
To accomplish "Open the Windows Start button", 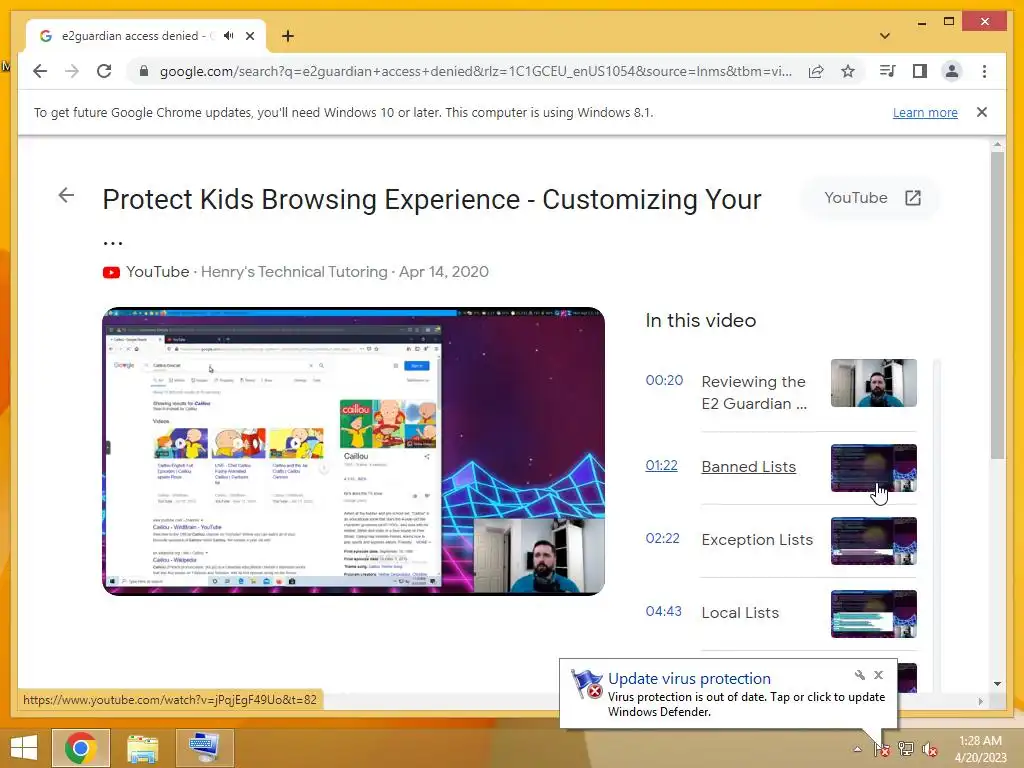I will tap(24, 748).
